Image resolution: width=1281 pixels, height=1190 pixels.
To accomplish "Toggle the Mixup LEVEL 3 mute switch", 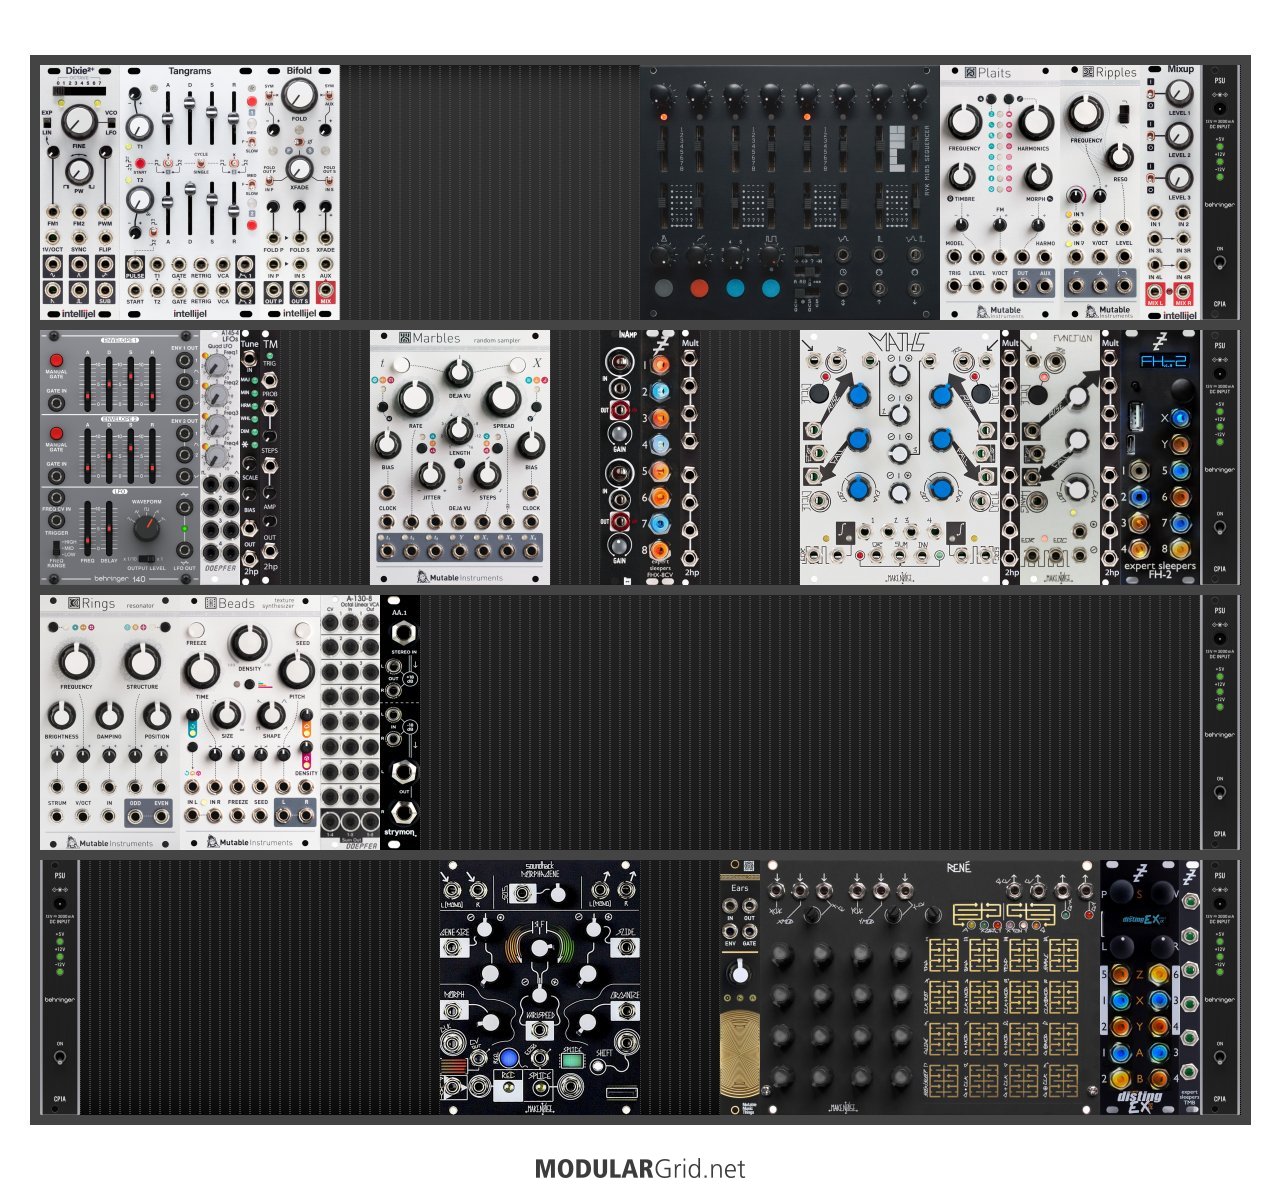I will (x=1153, y=179).
